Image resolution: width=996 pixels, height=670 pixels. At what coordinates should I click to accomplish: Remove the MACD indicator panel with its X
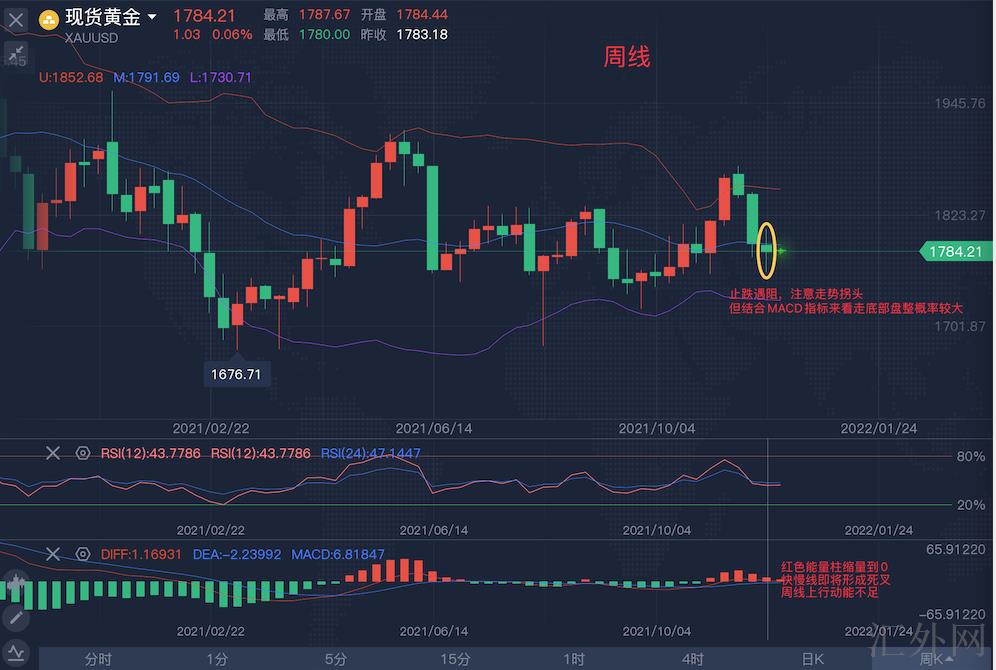tap(53, 554)
